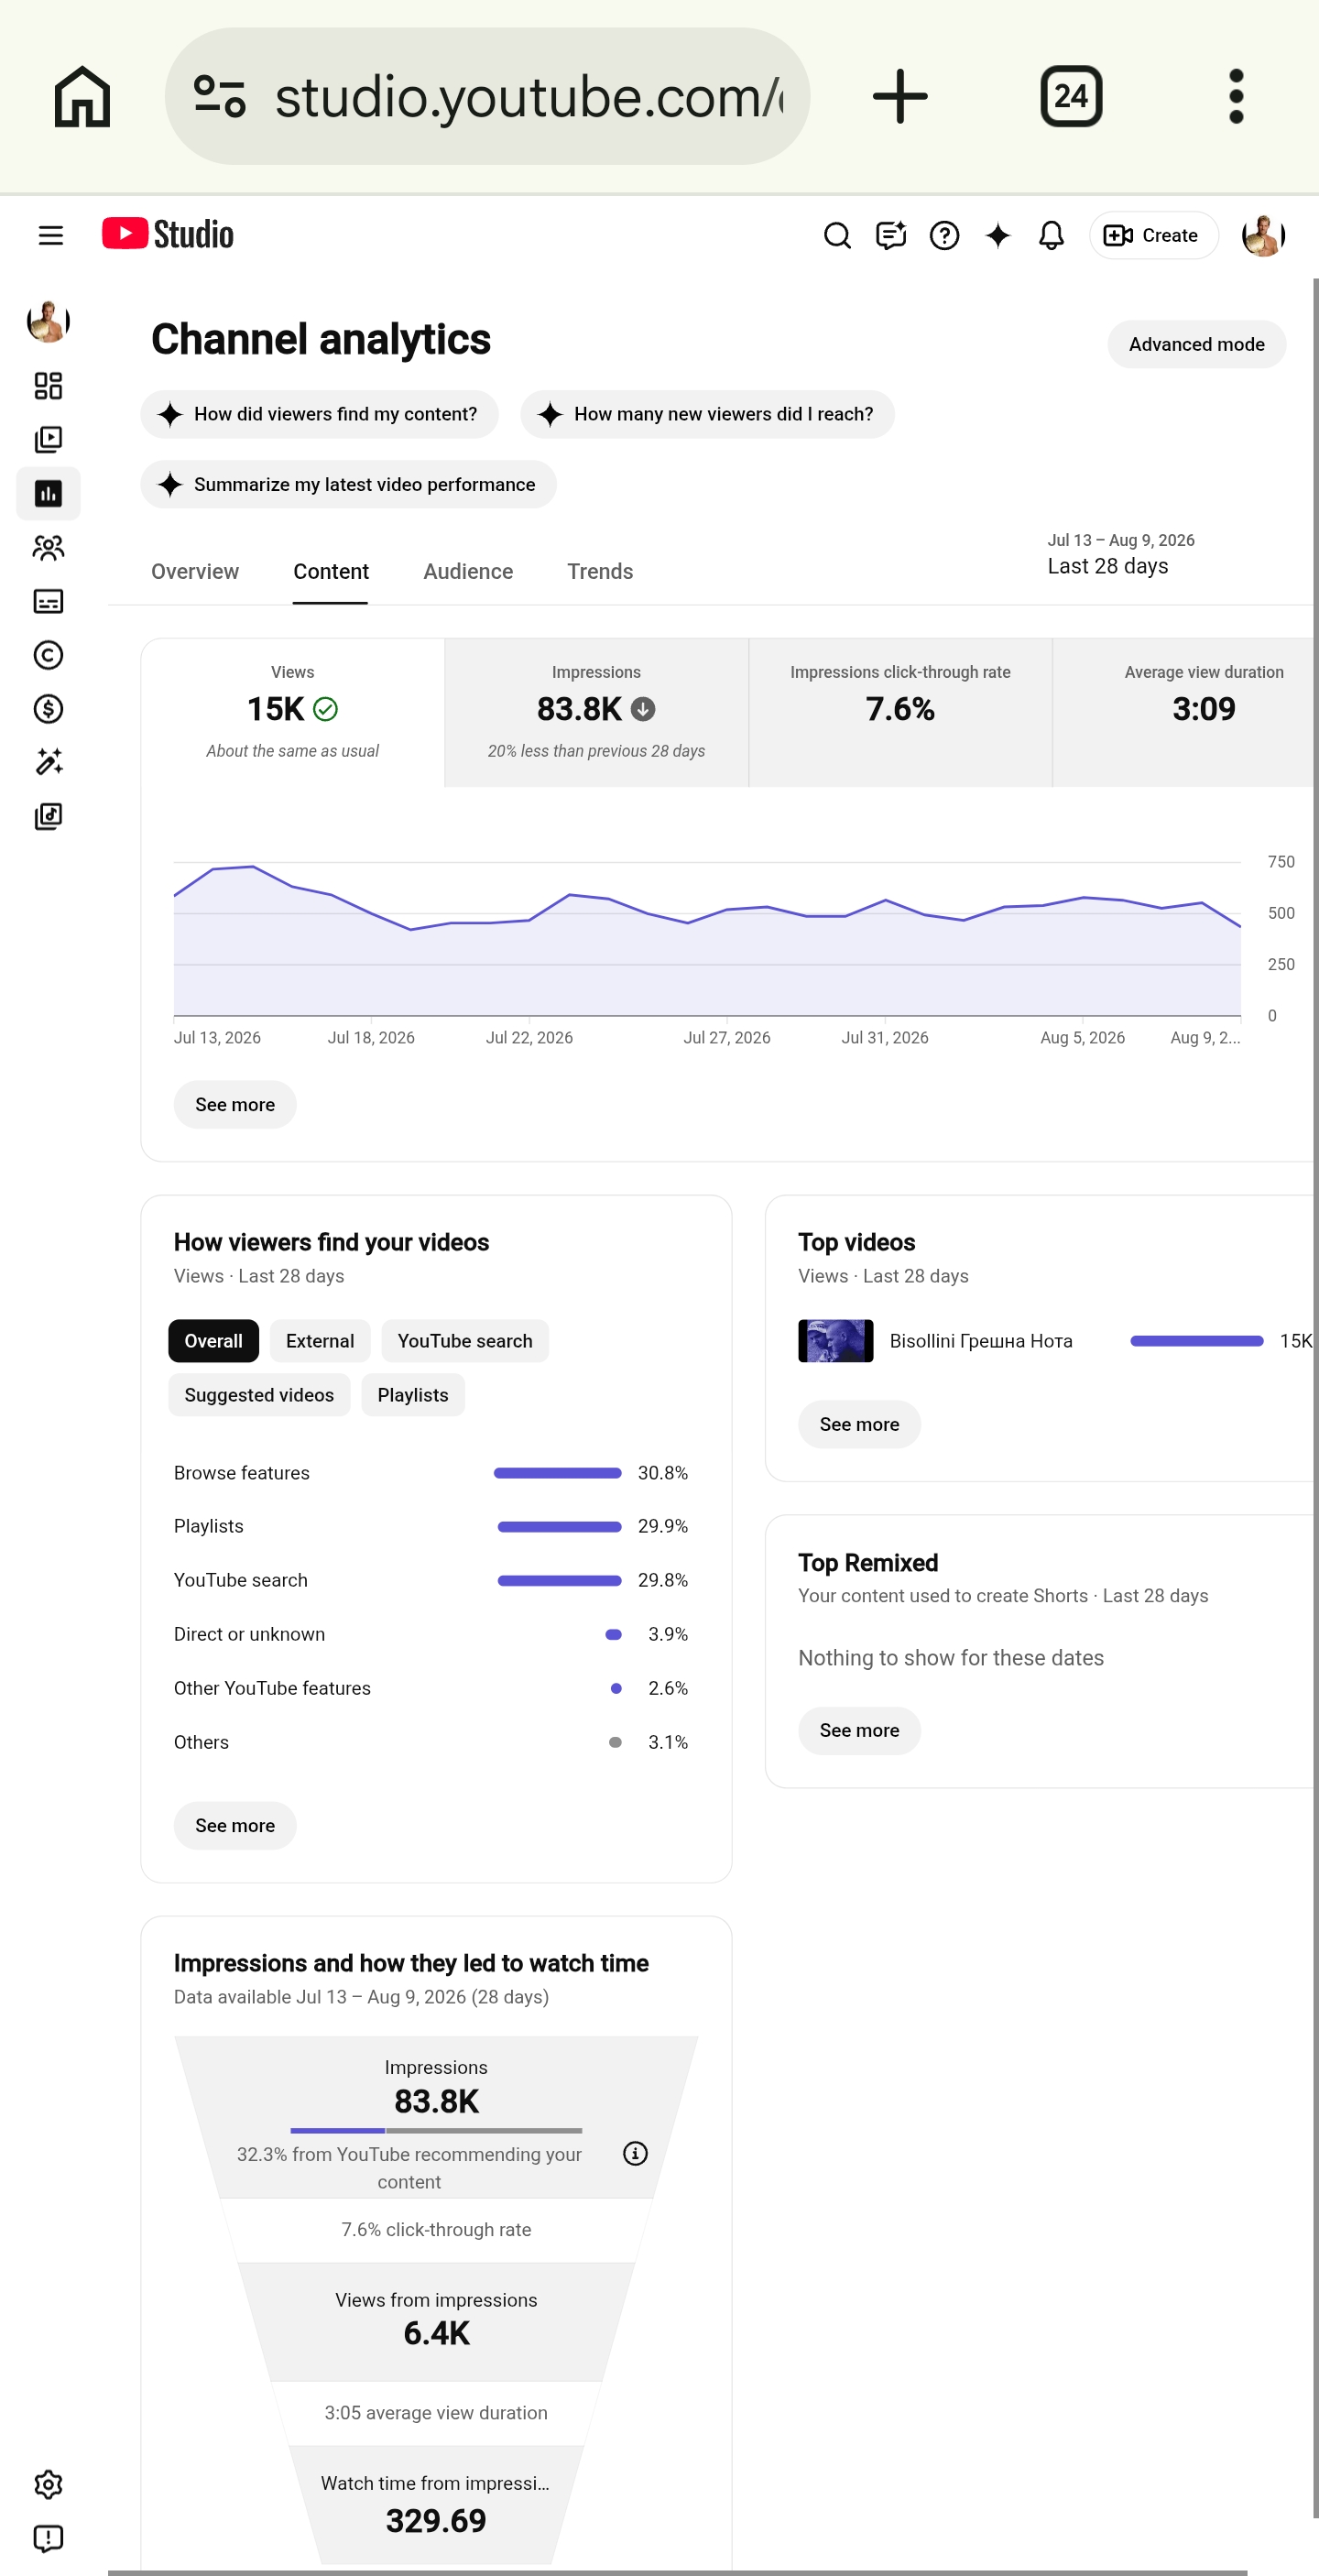Select the Views 15K metric card
The width and height of the screenshot is (1319, 2576).
(x=293, y=712)
